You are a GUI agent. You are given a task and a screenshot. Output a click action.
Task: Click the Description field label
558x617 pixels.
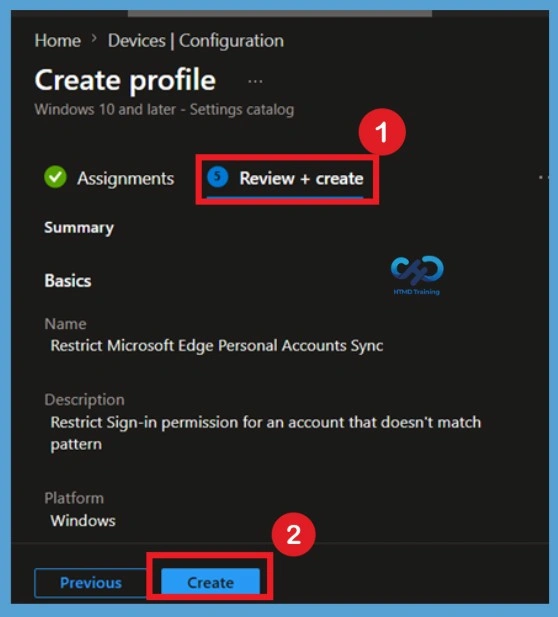[85, 400]
